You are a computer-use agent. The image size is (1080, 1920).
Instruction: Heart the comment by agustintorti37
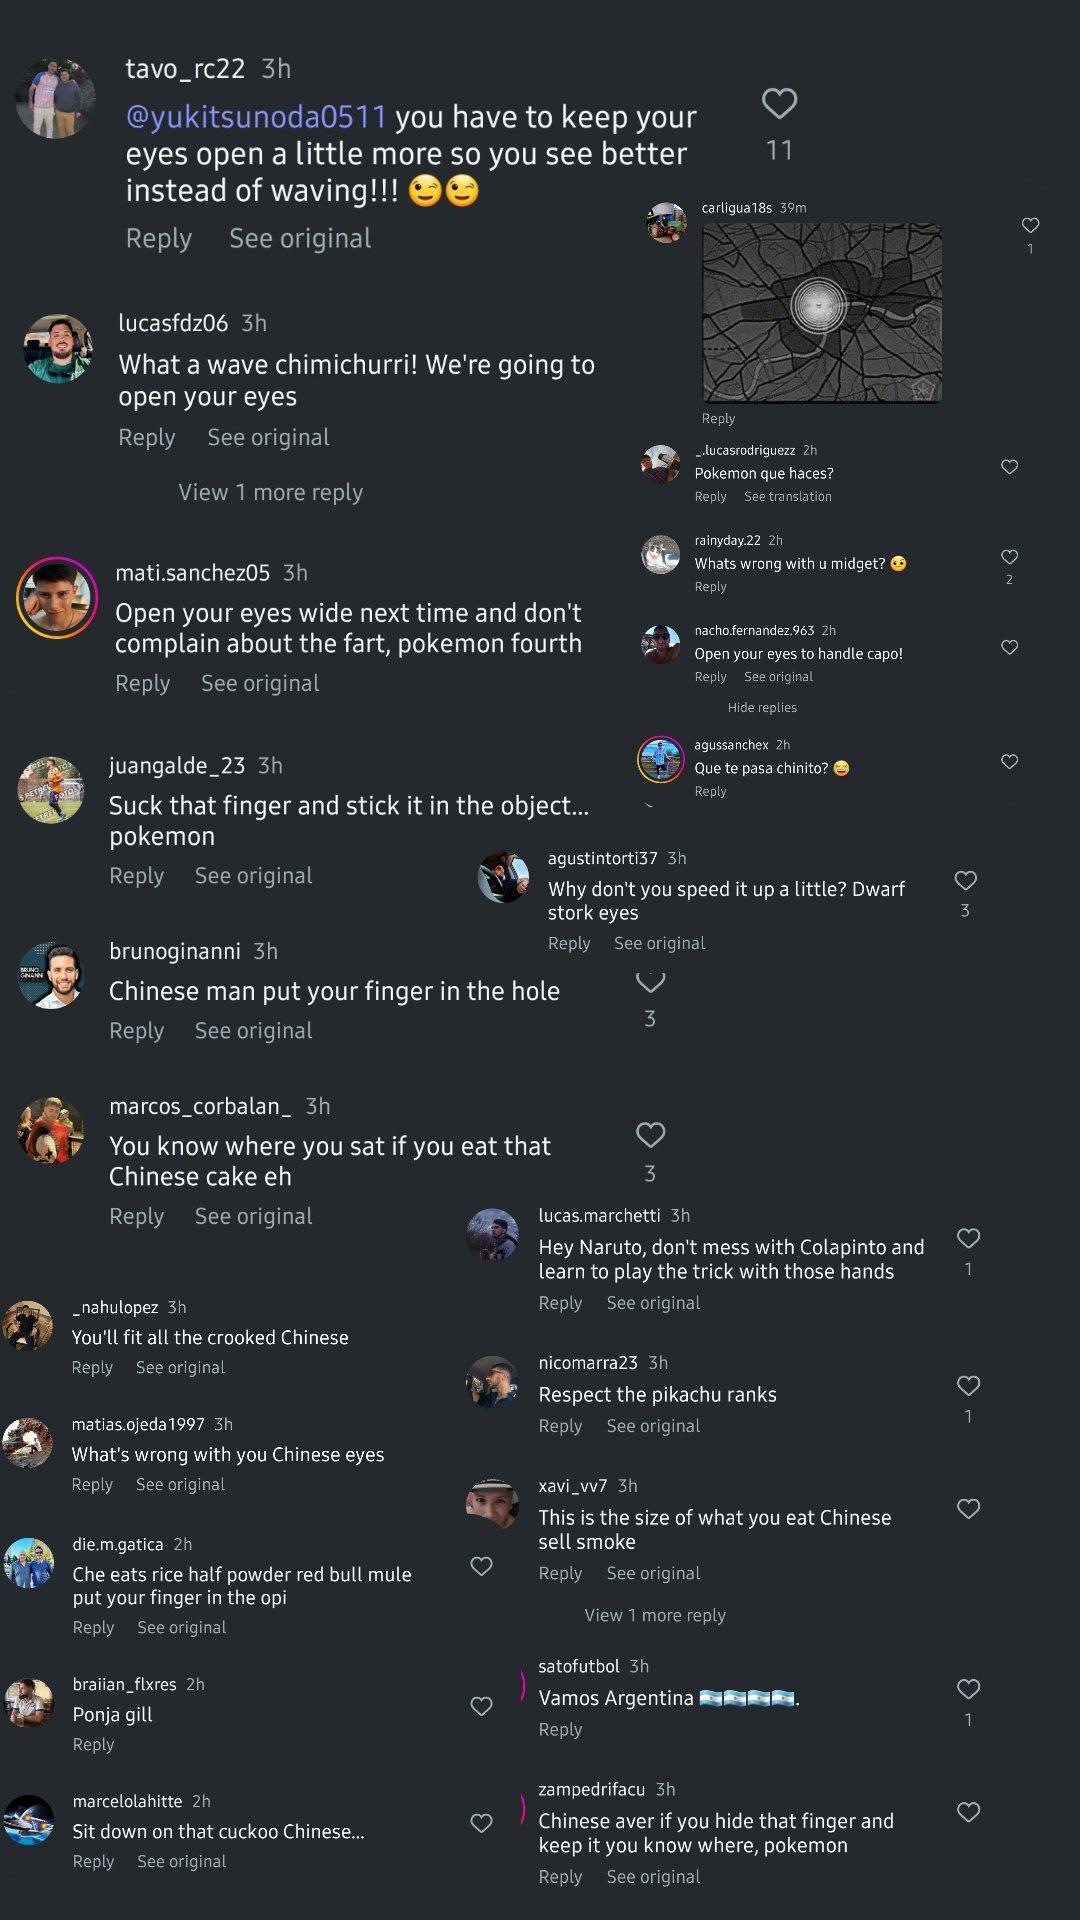965,881
